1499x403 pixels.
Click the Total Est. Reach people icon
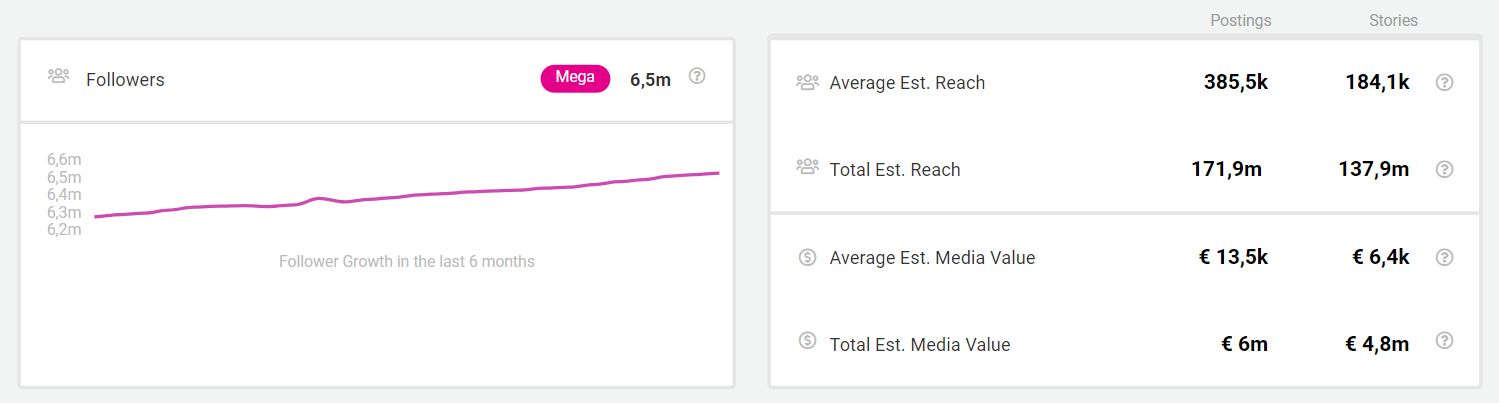click(x=807, y=167)
